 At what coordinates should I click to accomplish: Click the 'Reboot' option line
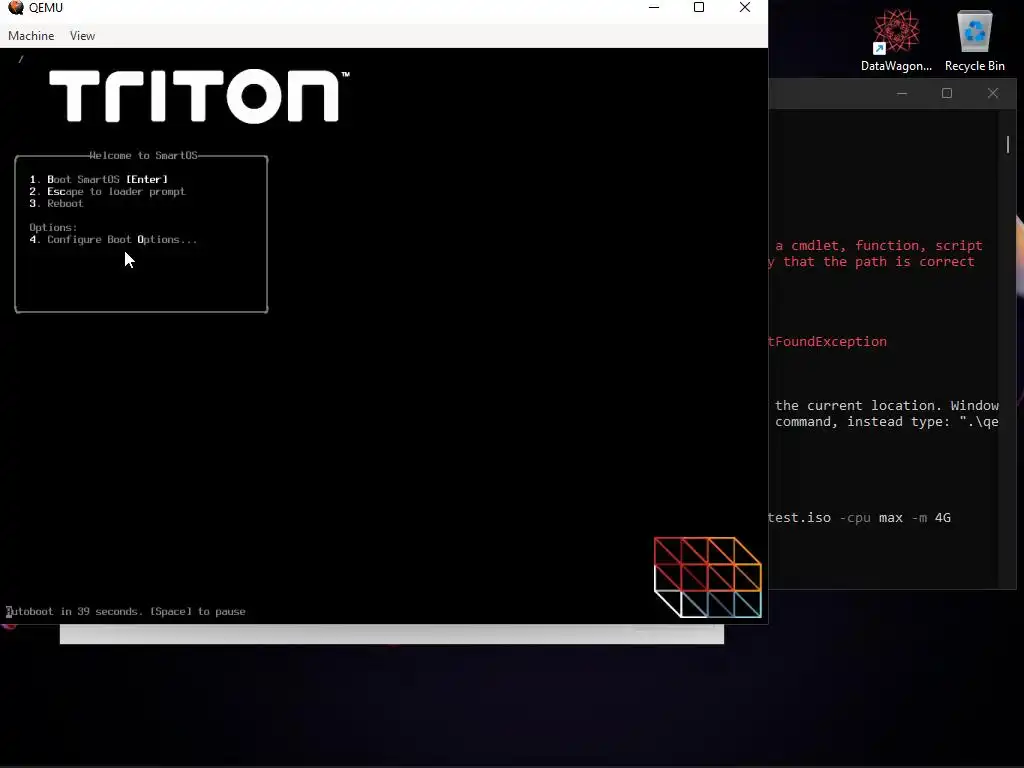[56, 203]
